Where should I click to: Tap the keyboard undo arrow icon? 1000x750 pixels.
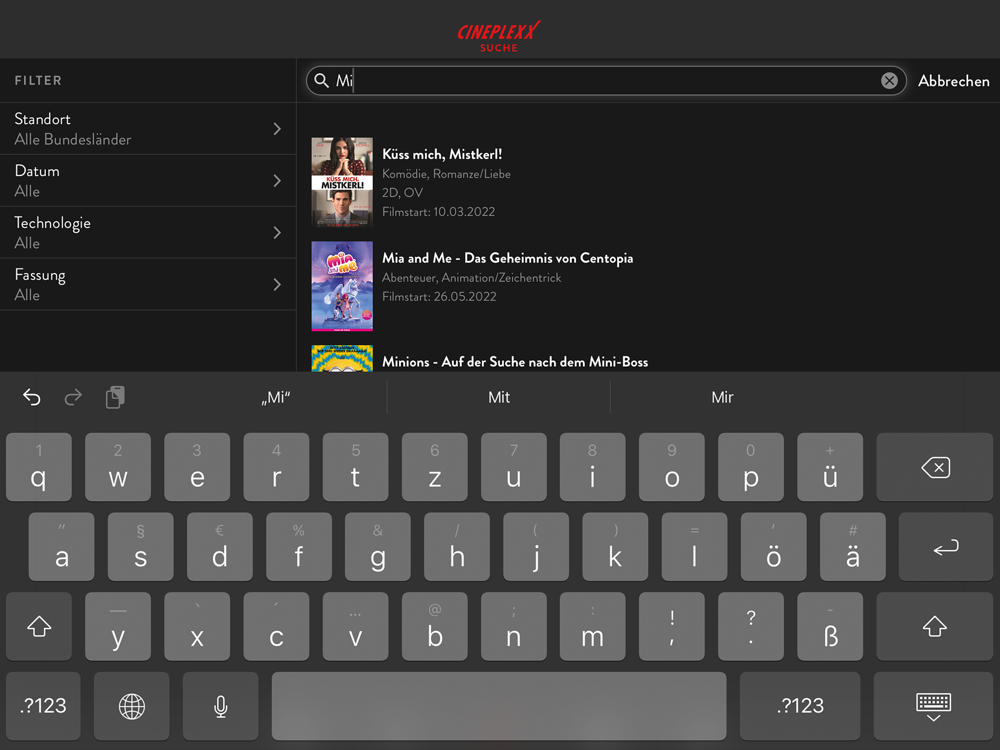tap(32, 397)
